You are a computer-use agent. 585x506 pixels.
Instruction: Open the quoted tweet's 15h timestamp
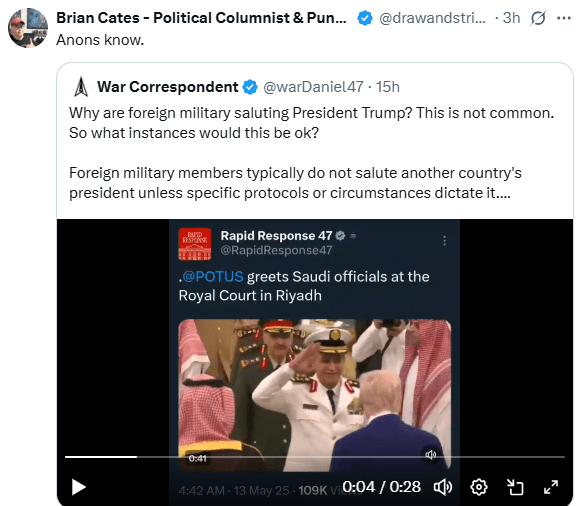387,87
